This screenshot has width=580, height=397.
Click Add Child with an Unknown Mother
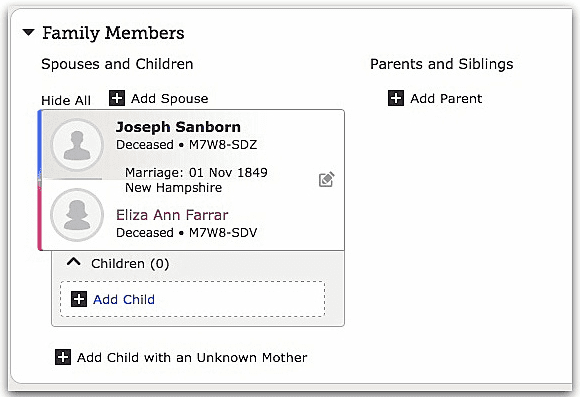click(x=192, y=357)
